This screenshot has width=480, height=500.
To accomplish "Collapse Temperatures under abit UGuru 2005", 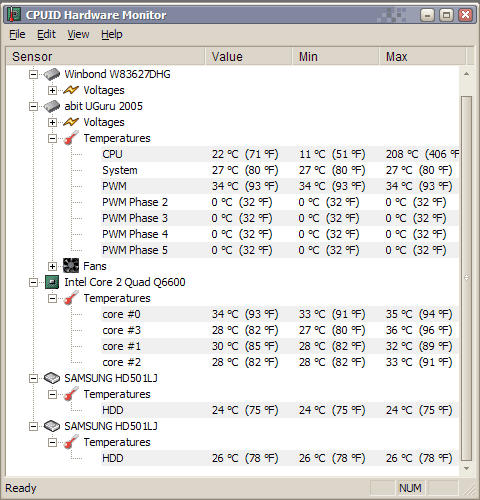I will tap(52, 138).
